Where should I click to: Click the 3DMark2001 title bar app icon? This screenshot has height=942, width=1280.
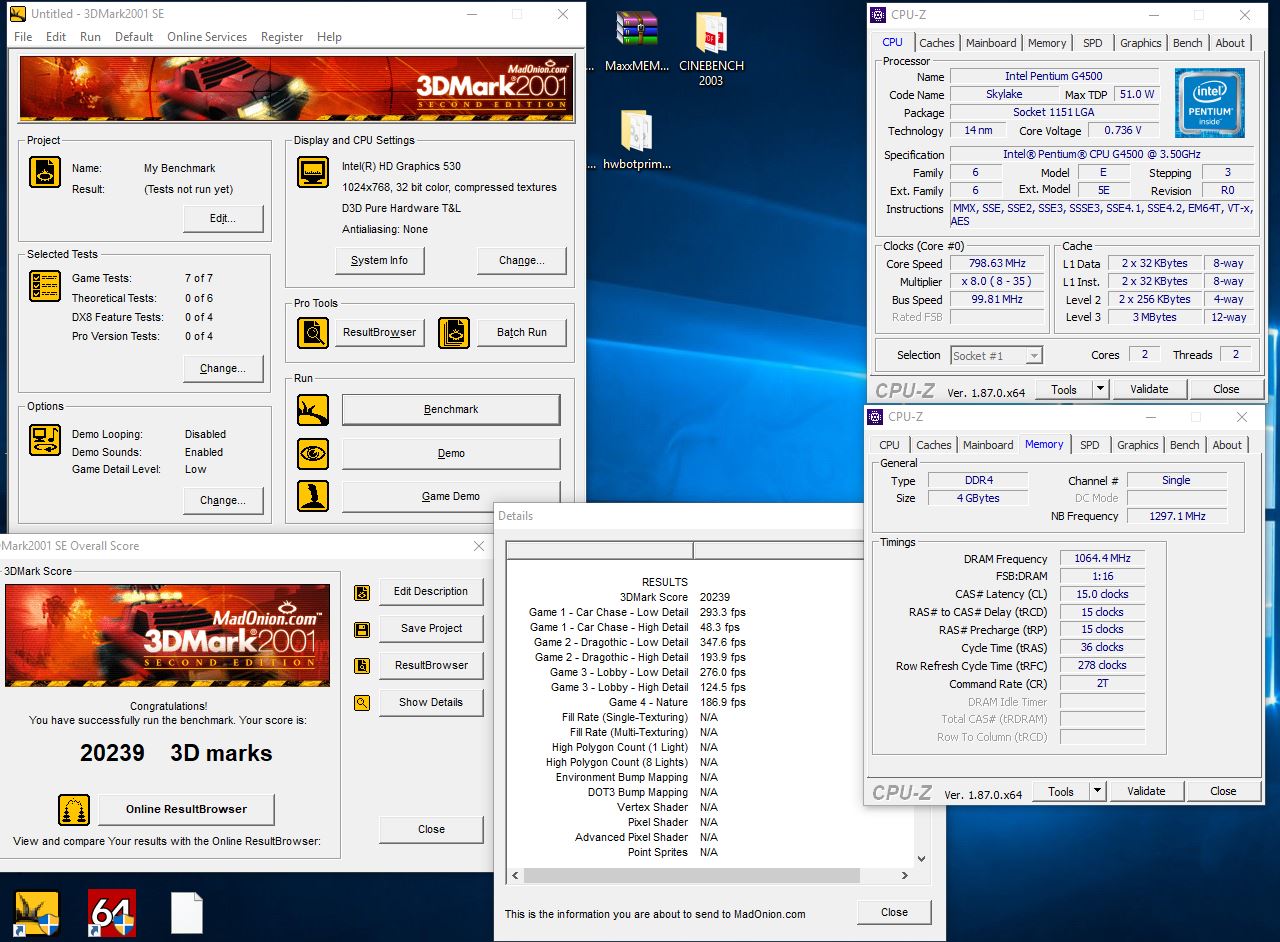[x=18, y=14]
